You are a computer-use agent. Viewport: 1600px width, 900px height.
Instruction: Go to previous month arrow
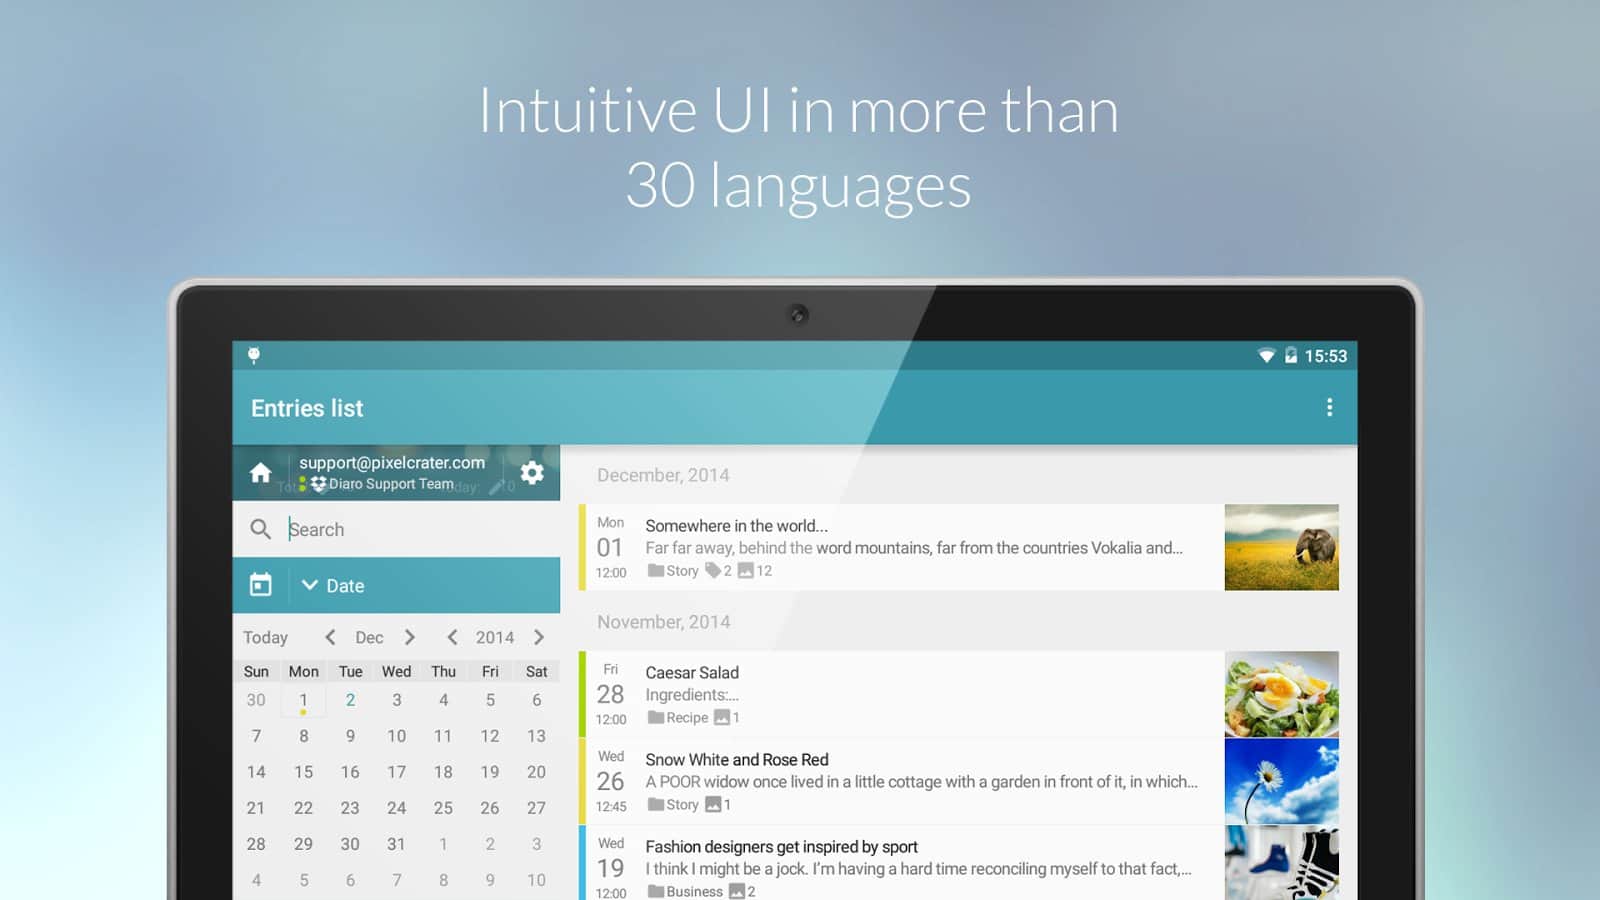tap(330, 637)
